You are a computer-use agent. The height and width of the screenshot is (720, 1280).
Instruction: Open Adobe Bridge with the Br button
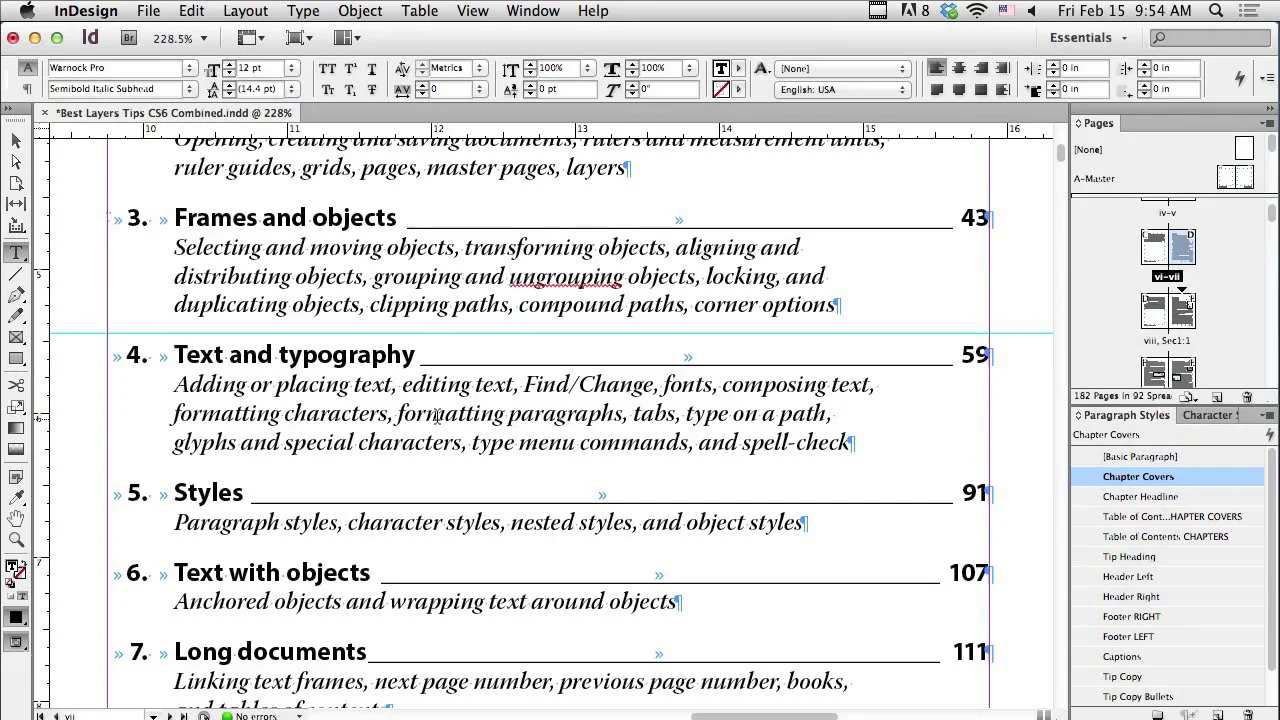[x=128, y=38]
